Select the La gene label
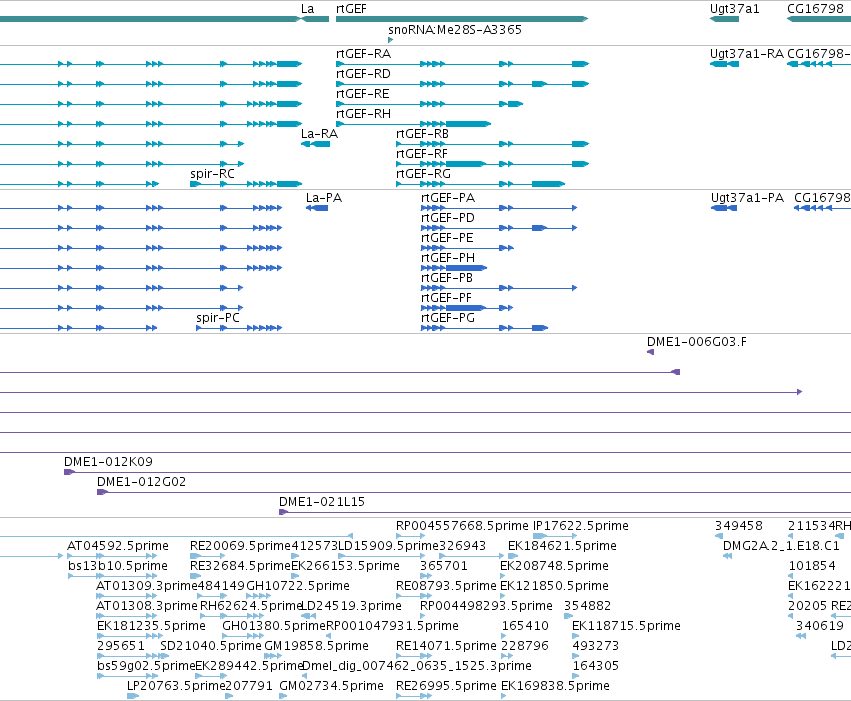 [x=308, y=9]
